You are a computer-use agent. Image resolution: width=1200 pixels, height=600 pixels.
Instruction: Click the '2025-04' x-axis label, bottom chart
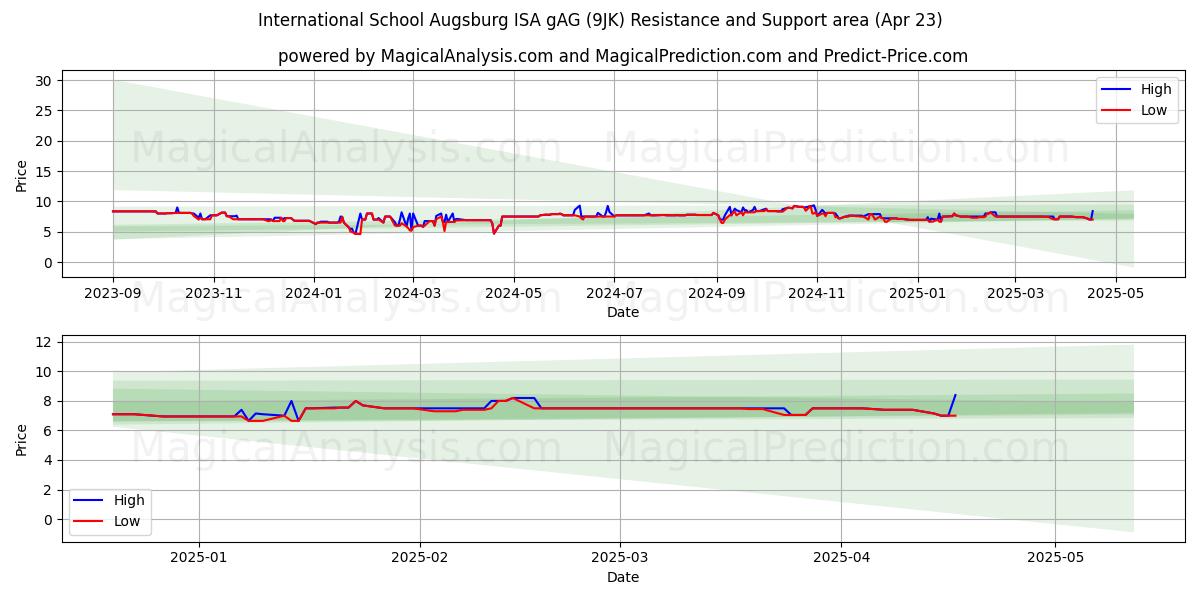click(841, 557)
